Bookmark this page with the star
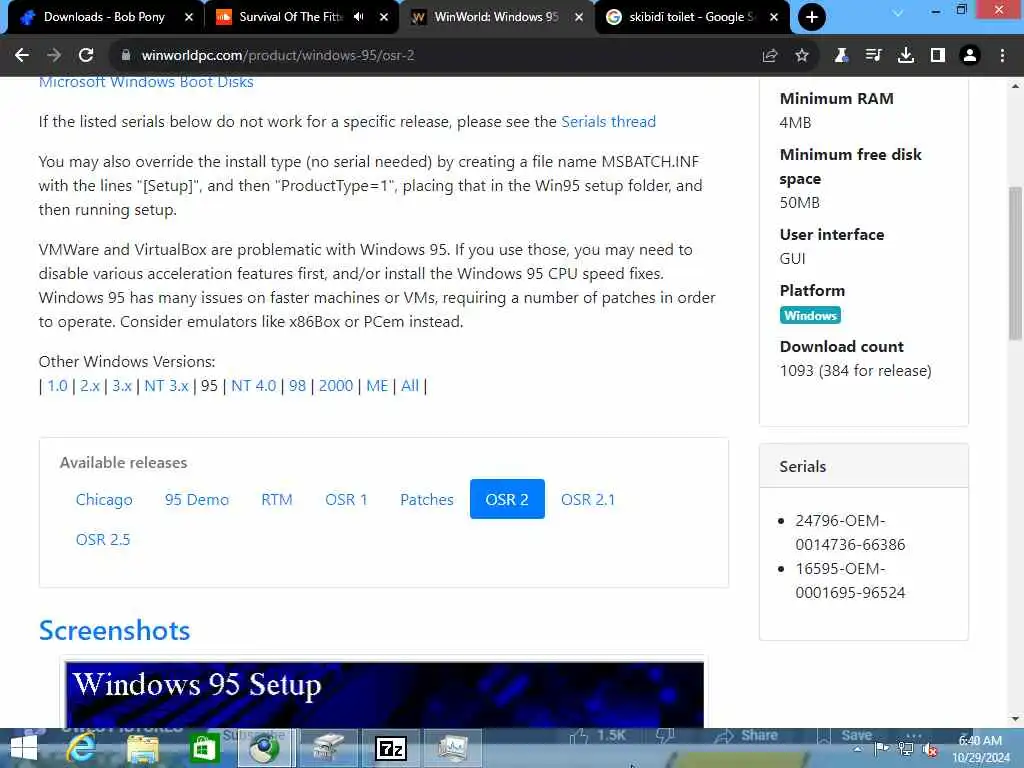 coord(802,56)
